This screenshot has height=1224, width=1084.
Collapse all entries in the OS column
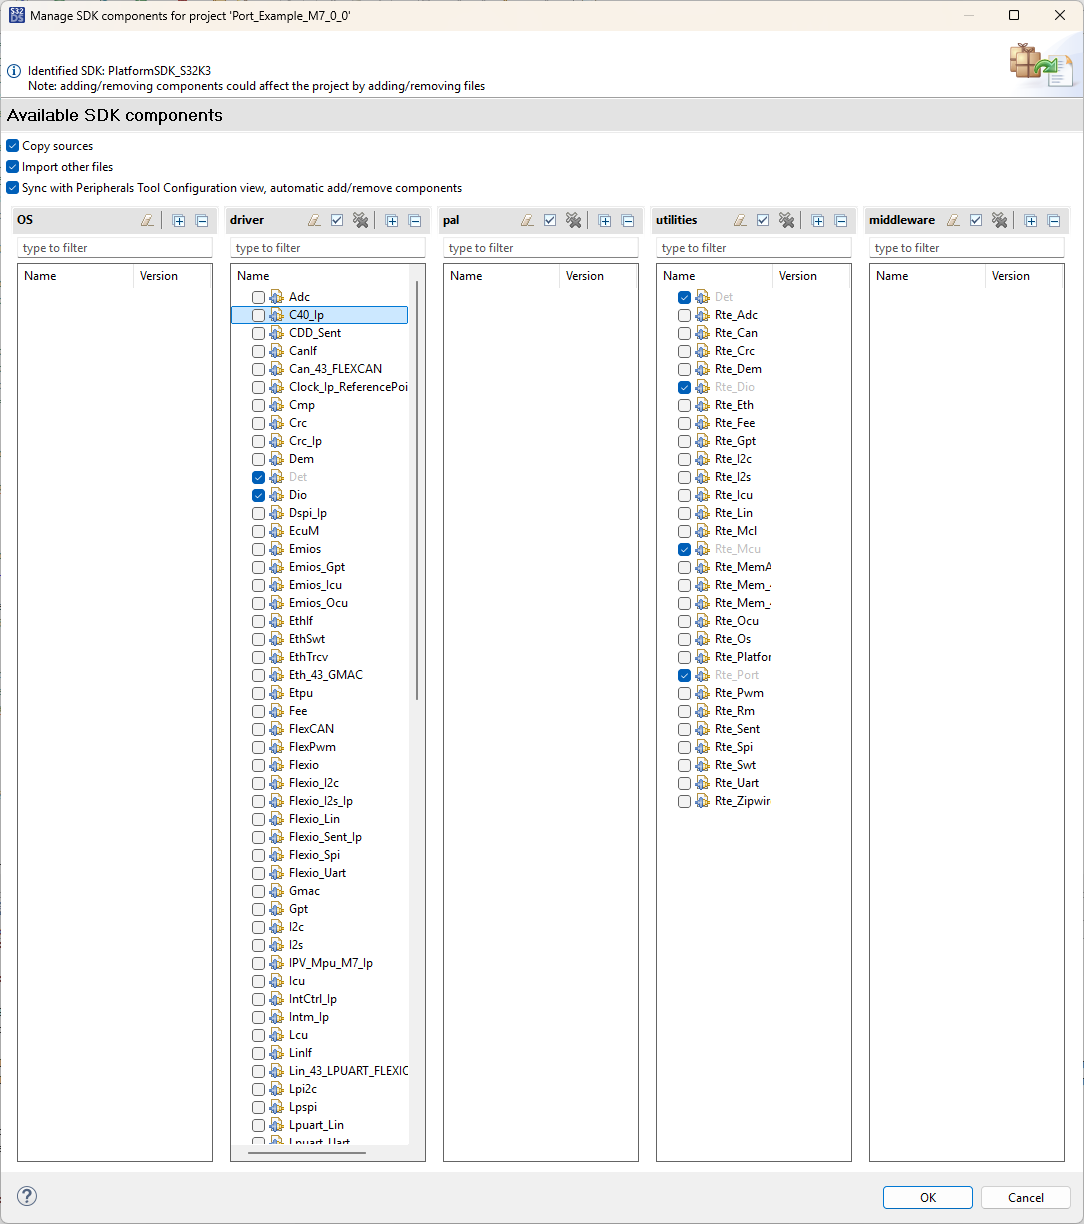pos(202,220)
